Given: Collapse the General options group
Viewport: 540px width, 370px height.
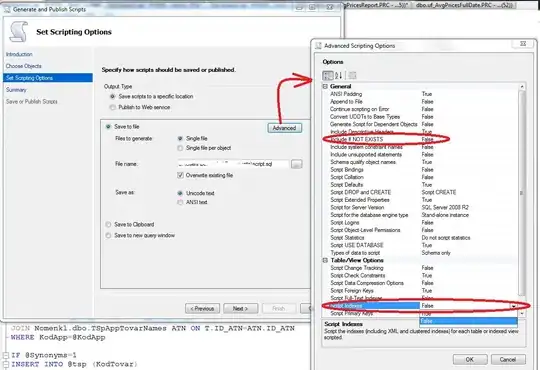Looking at the screenshot, I should coord(325,86).
